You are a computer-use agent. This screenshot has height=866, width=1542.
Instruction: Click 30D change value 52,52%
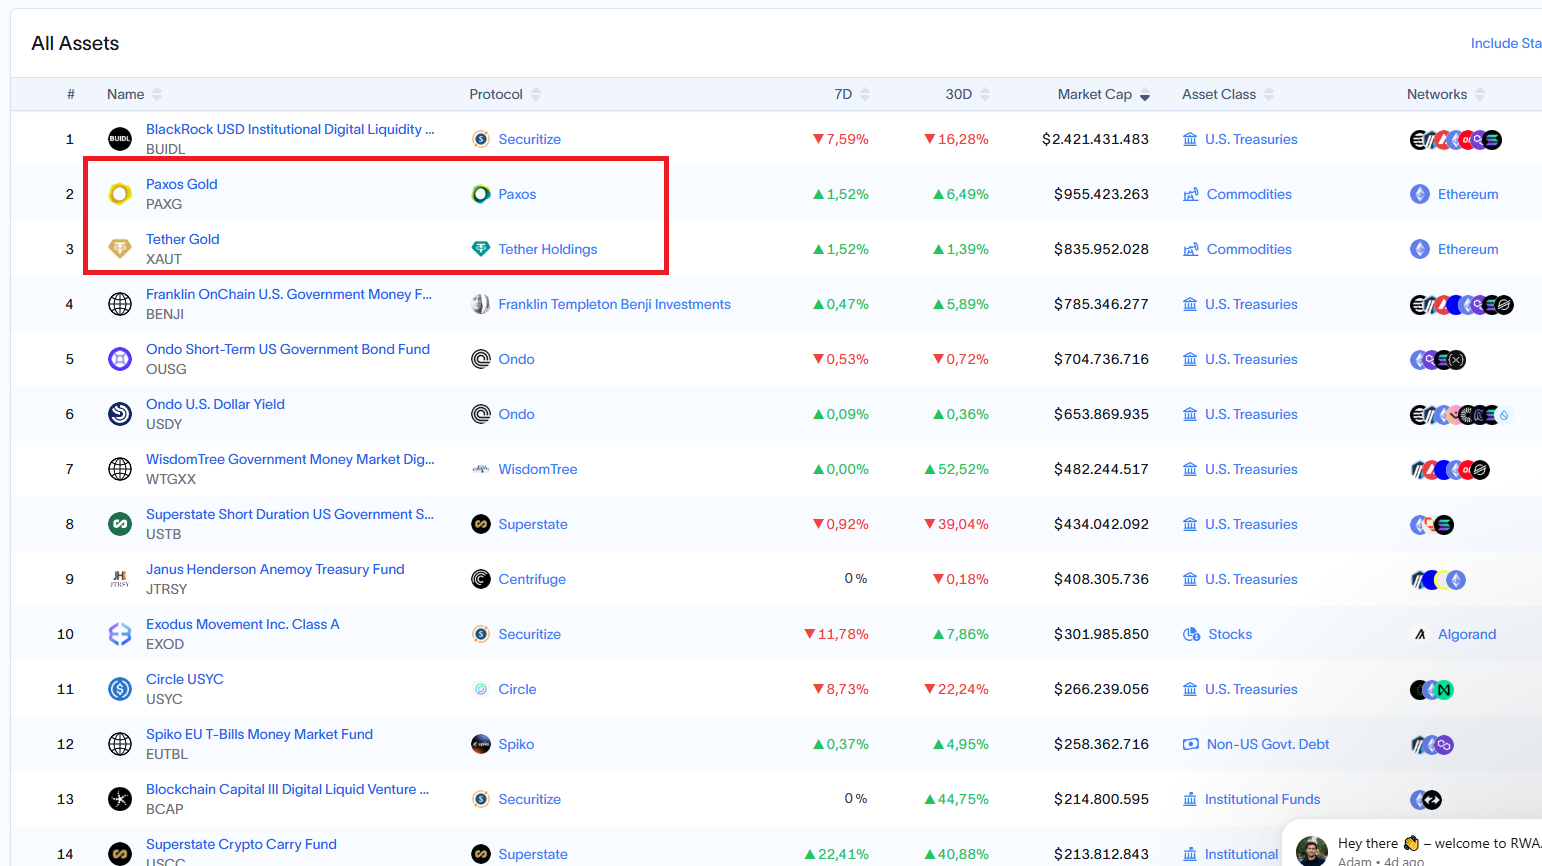[957, 469]
